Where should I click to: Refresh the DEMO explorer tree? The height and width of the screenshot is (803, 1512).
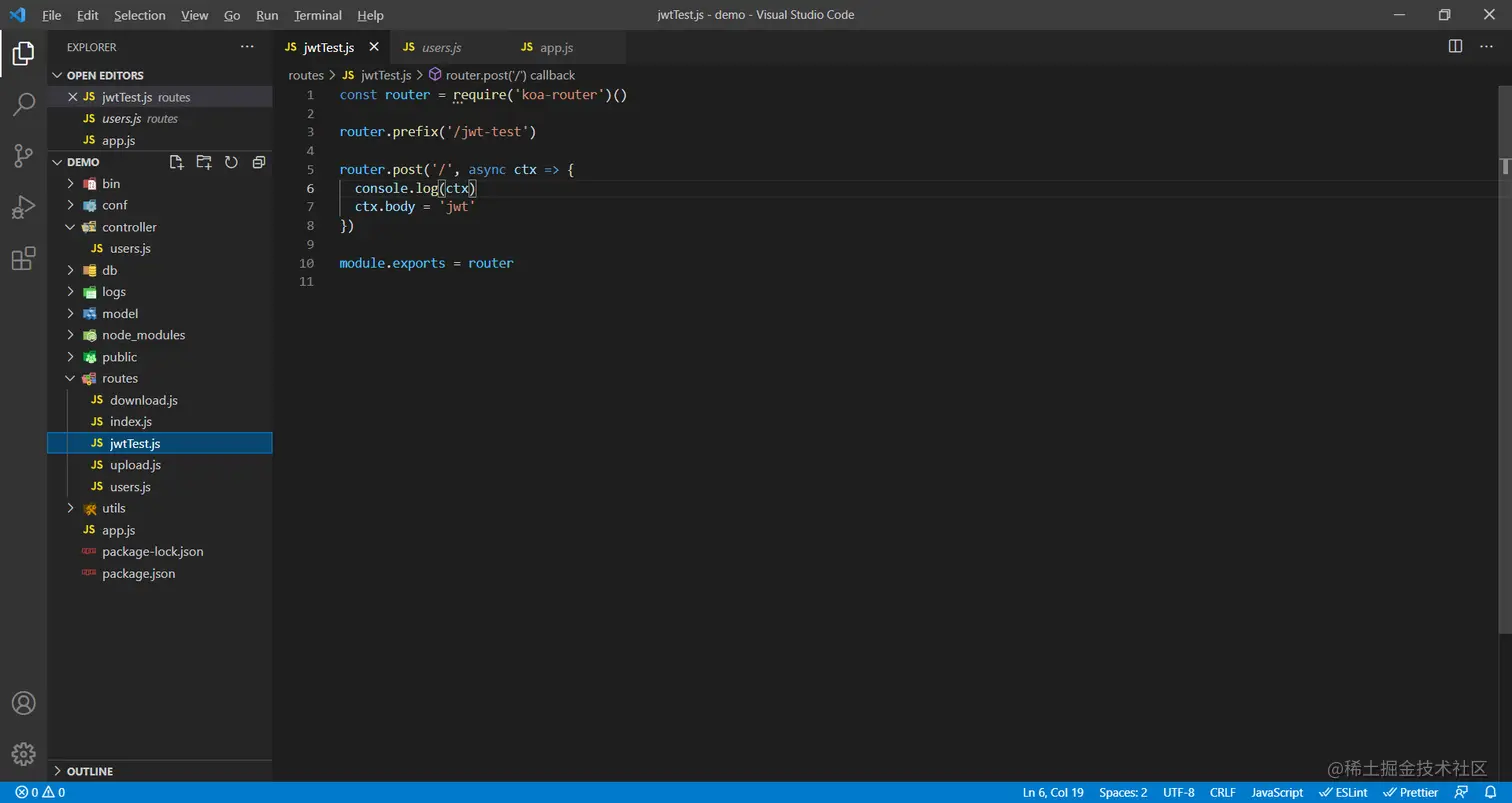[x=231, y=162]
